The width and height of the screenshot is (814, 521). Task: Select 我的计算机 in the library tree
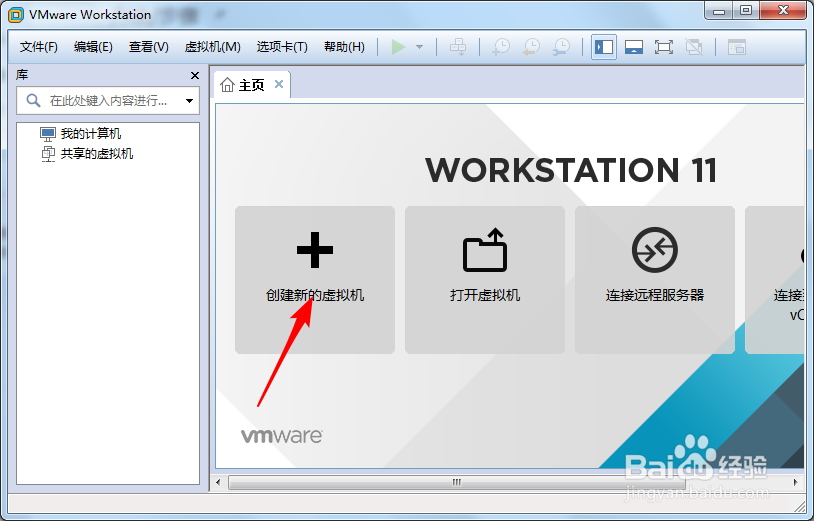pos(80,134)
